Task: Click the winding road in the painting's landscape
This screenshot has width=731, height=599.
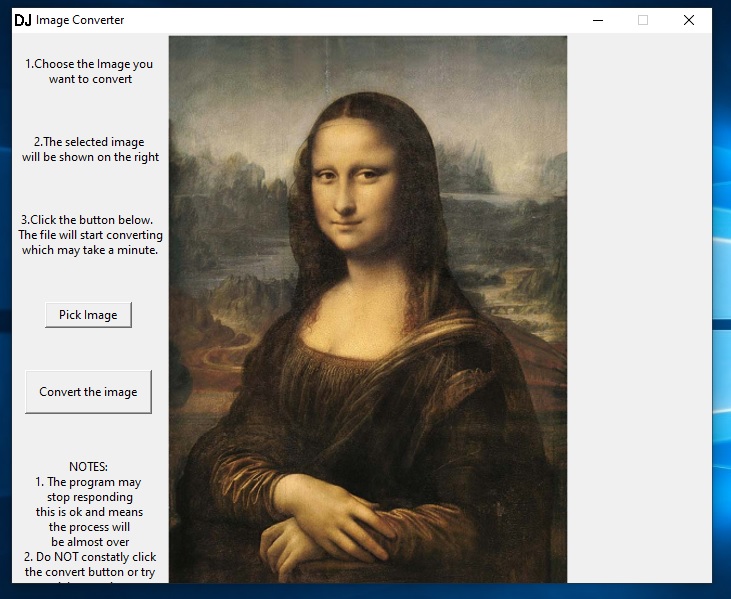Action: coord(215,350)
